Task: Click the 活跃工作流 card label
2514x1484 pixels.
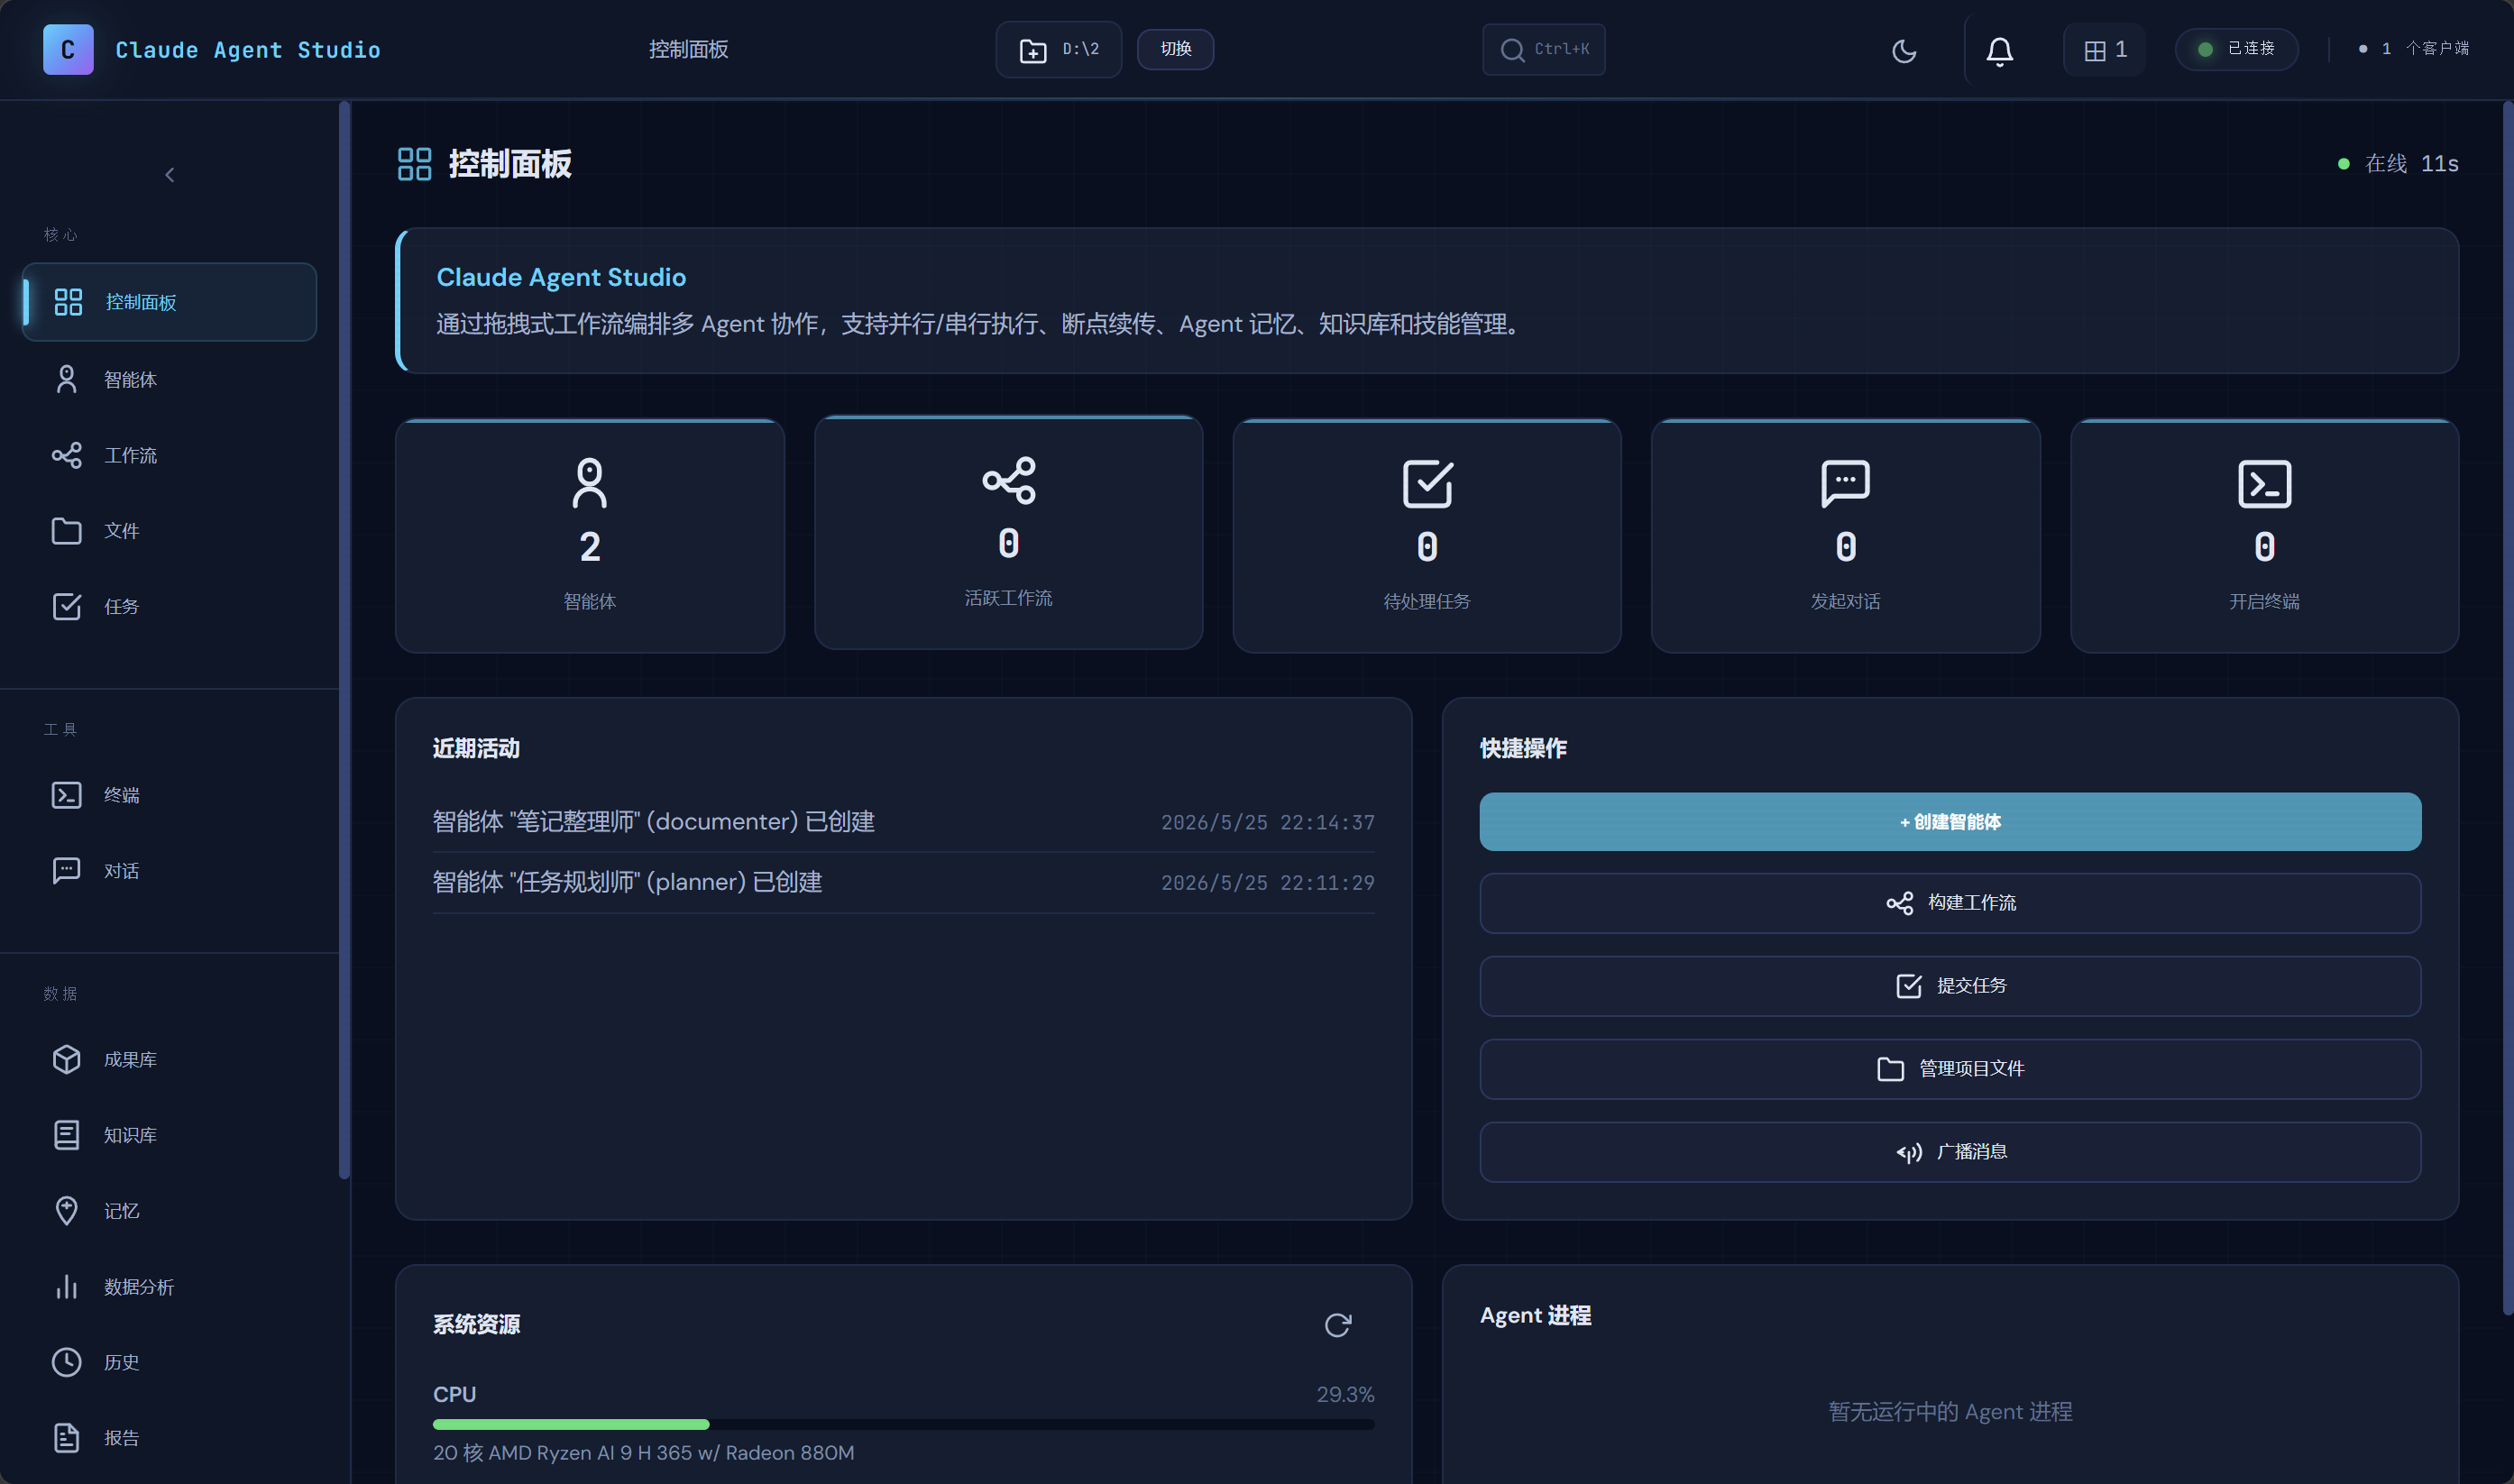Action: [x=1008, y=598]
